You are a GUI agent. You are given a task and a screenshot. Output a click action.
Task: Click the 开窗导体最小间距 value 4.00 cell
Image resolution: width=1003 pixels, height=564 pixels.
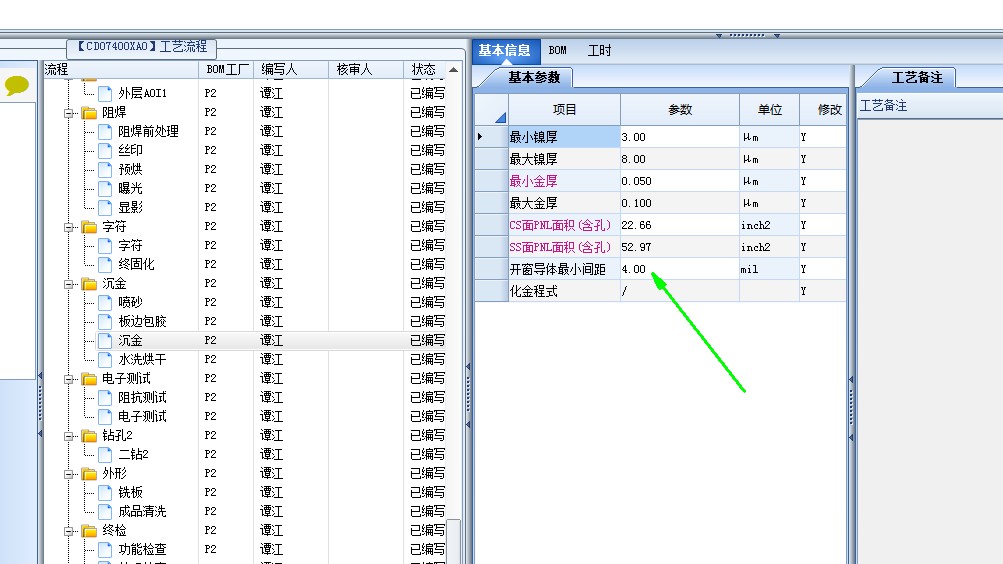pos(680,269)
